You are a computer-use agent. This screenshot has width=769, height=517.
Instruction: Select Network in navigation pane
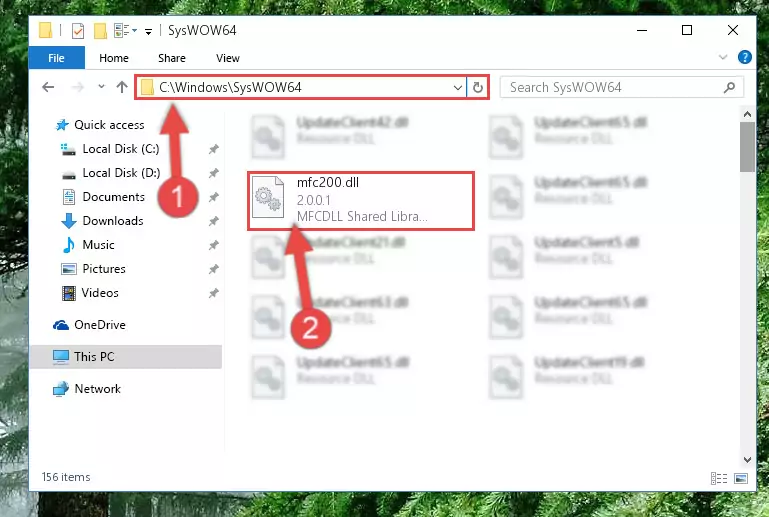point(98,389)
